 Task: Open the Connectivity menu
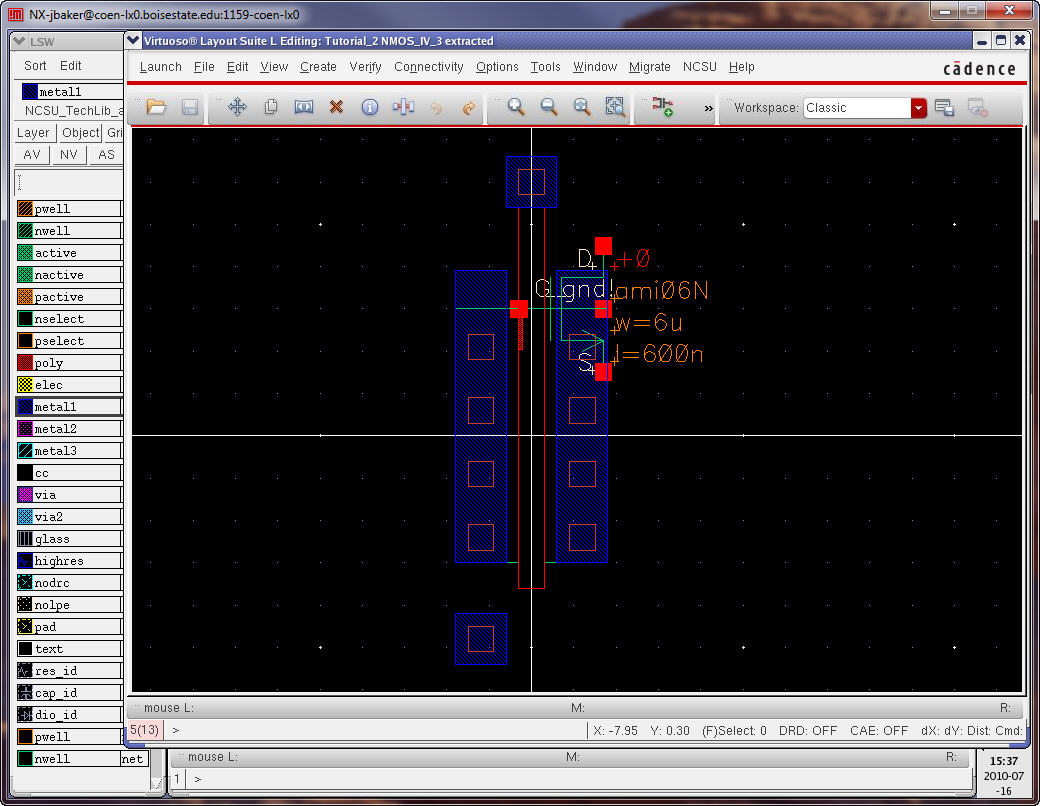[x=428, y=67]
